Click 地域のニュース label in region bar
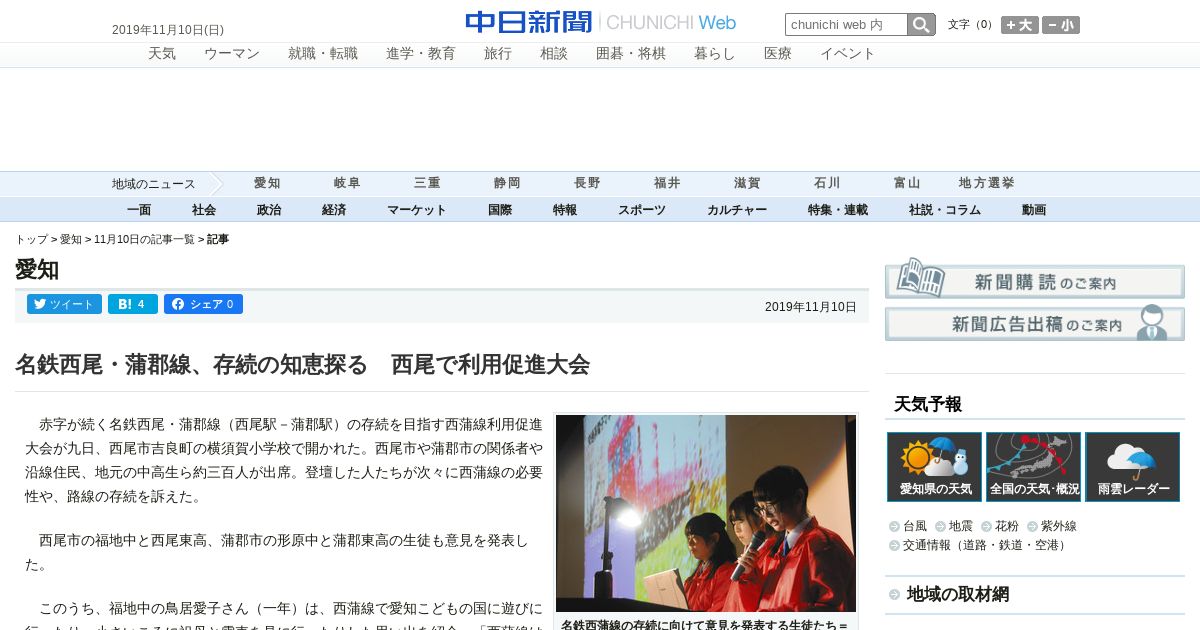1200x630 pixels. point(153,184)
